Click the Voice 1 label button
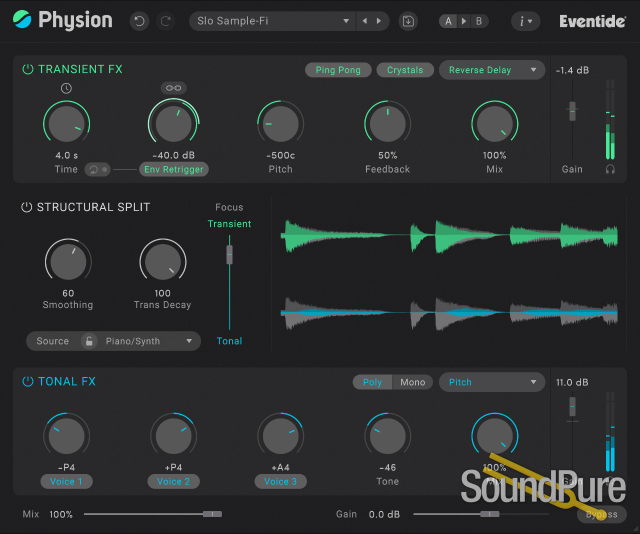The image size is (640, 534). click(66, 481)
